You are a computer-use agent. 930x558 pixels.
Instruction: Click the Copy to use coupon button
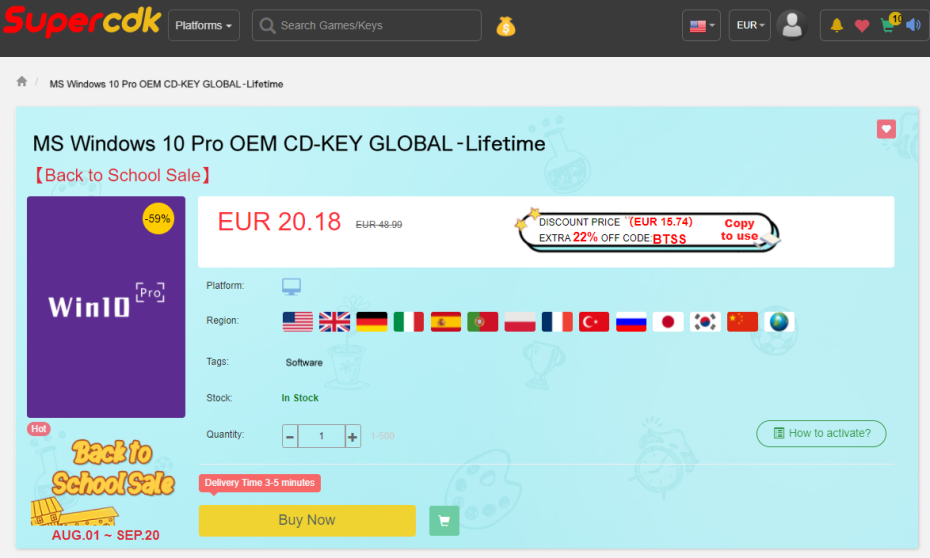point(739,230)
